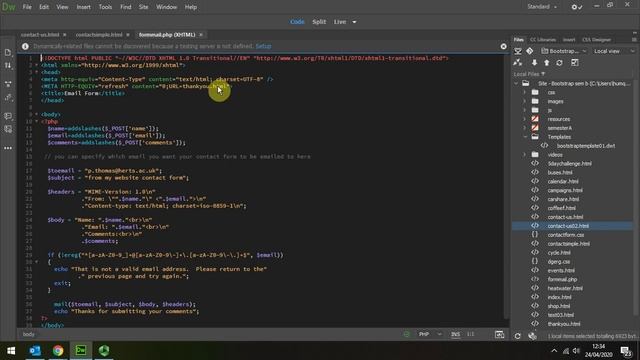The height and width of the screenshot is (360, 640).
Task: Click Real-time Preview icon in status bar
Action: pyautogui.click(x=499, y=334)
